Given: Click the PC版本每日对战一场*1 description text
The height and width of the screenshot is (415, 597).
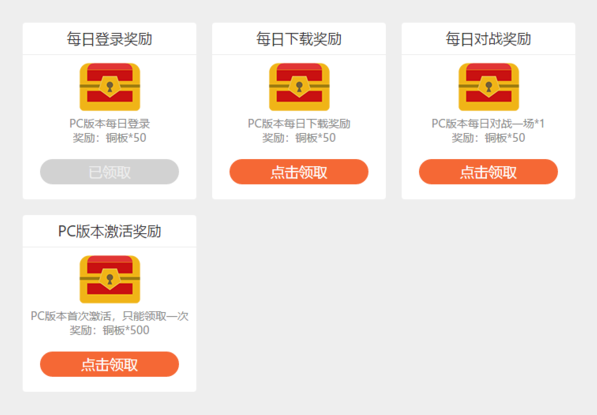Looking at the screenshot, I should click(488, 124).
